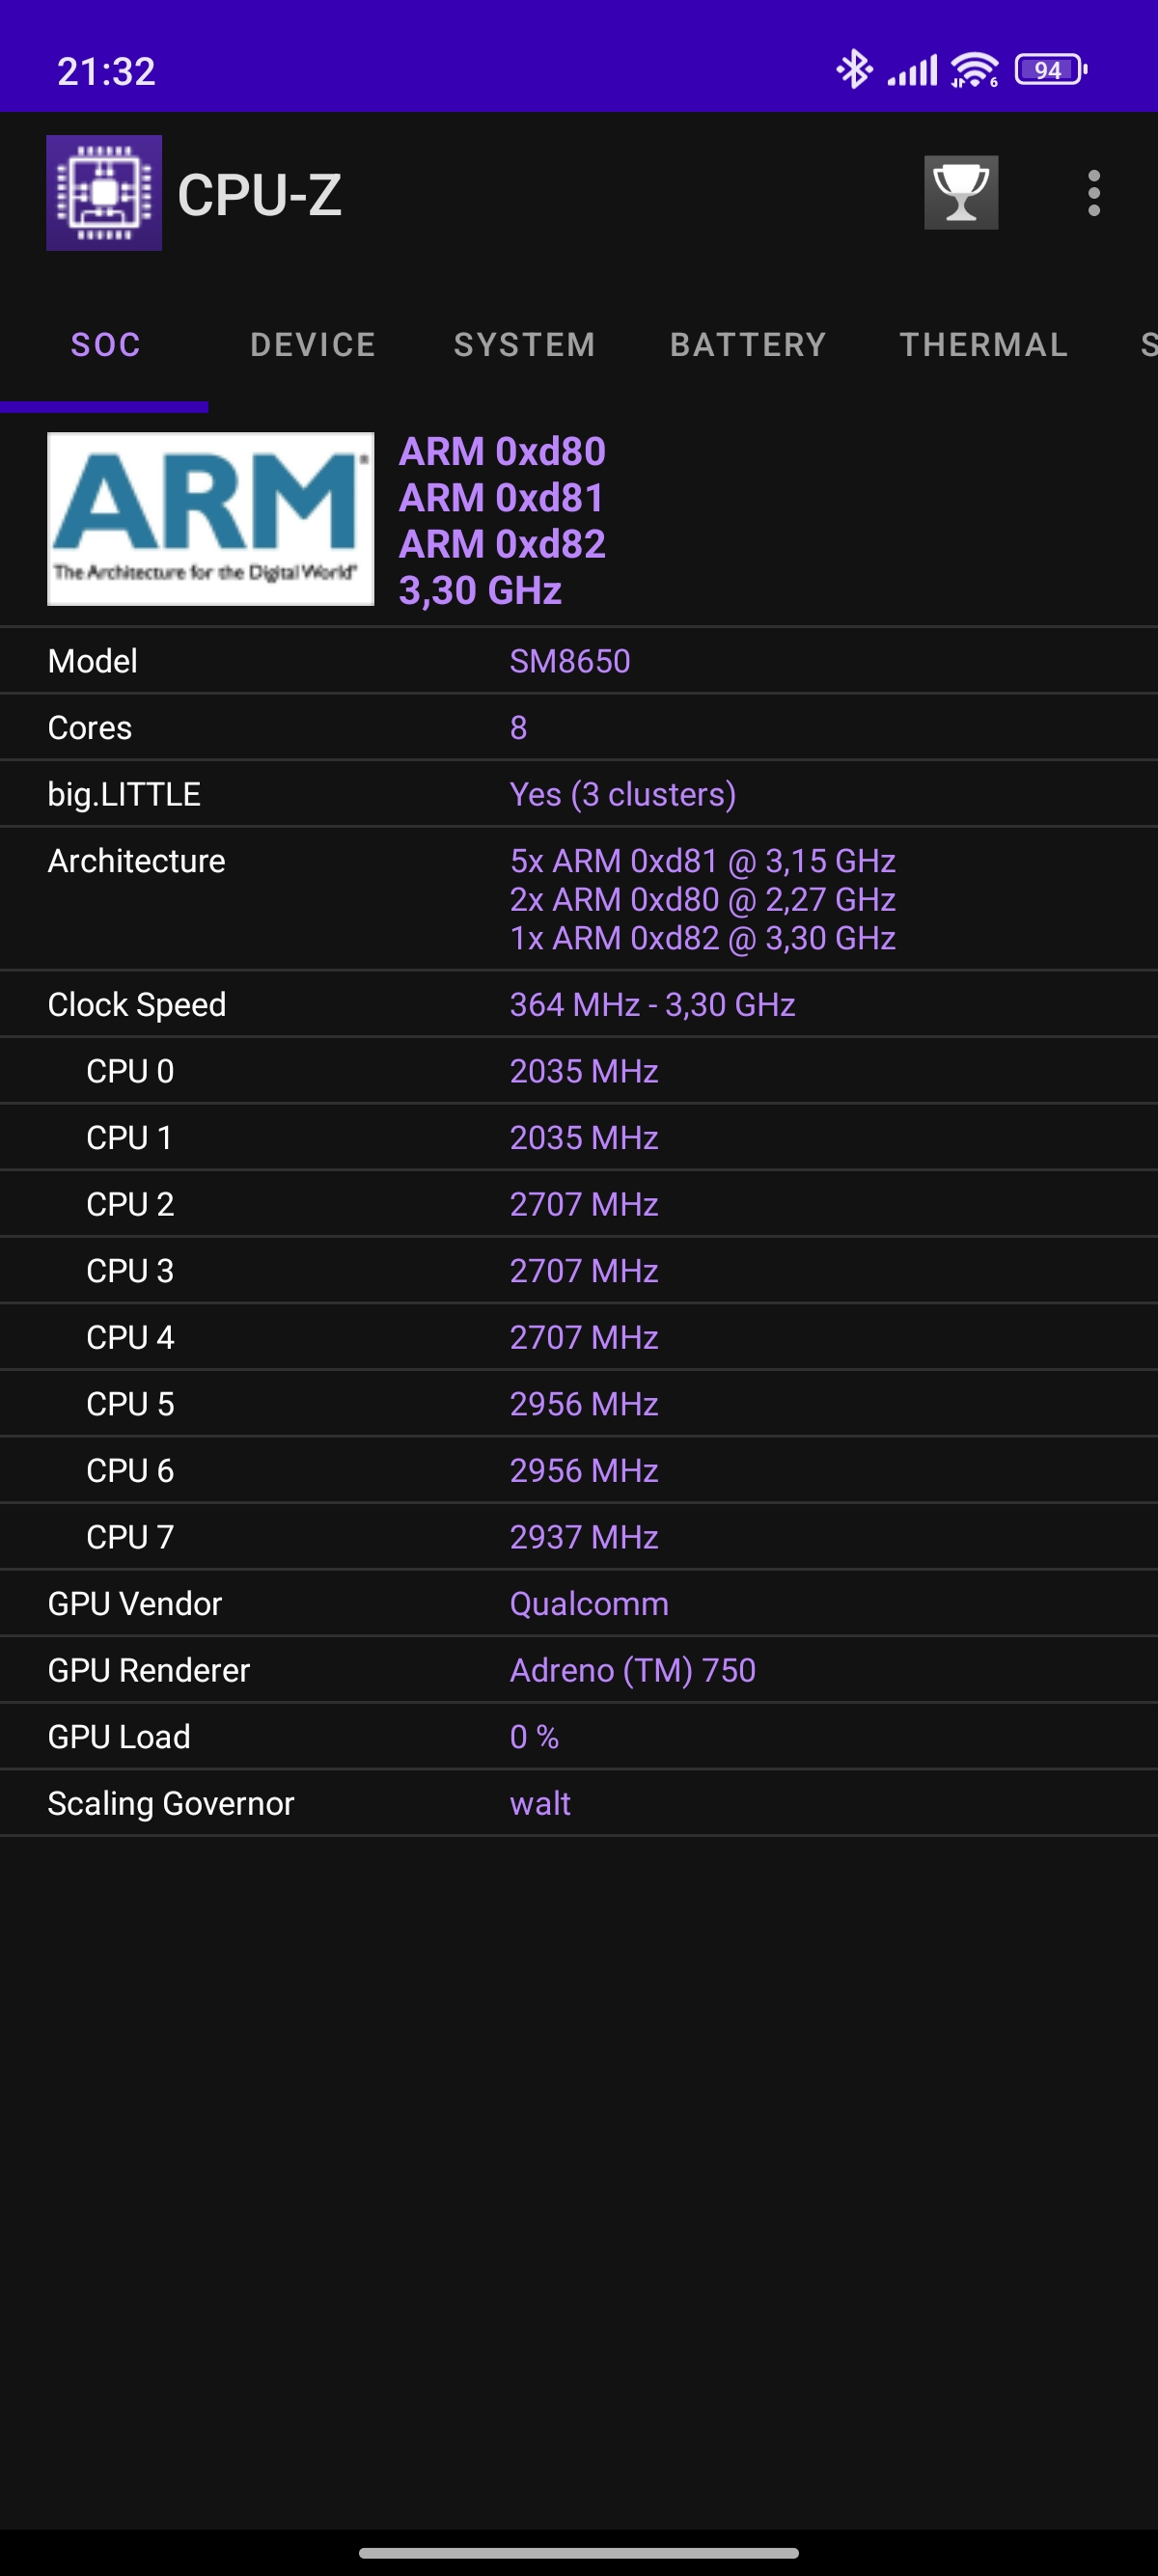Tap the Bluetooth status bar icon
Viewport: 1158px width, 2576px height.
853,70
